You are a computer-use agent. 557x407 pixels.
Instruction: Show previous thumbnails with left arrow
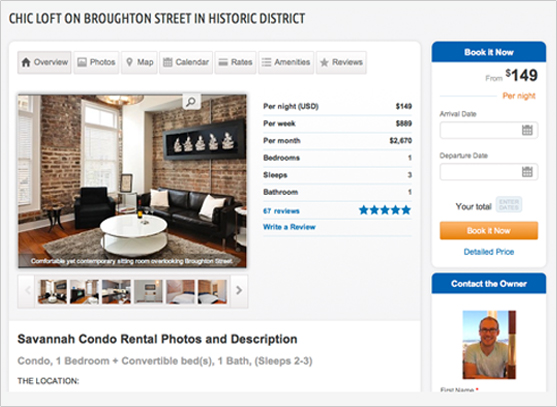tap(27, 291)
